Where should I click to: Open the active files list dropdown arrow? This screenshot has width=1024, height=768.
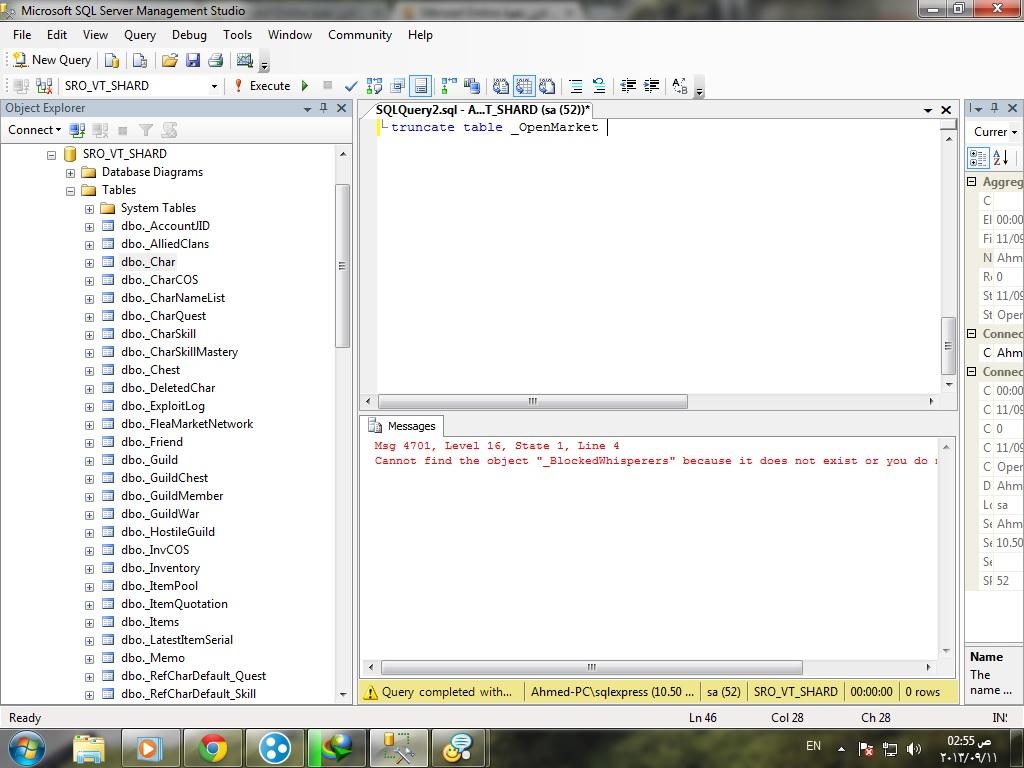point(927,110)
